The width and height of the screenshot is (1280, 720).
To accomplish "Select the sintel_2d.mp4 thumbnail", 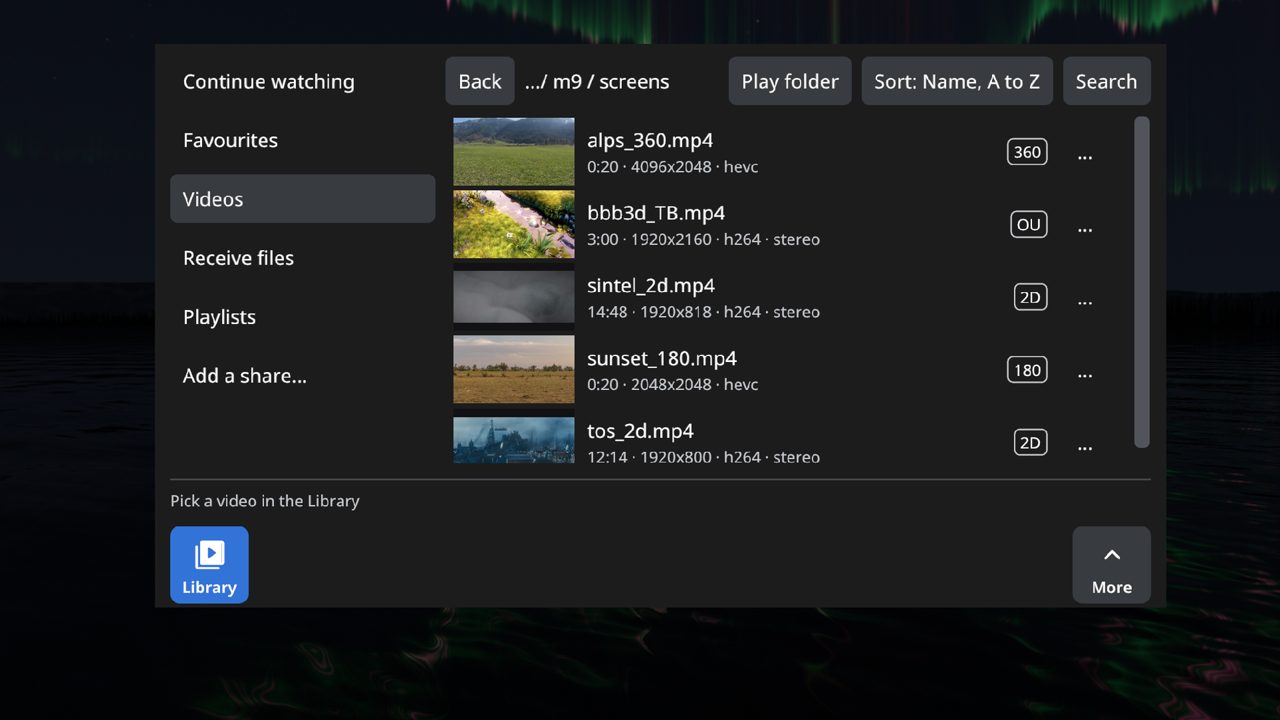I will 514,297.
